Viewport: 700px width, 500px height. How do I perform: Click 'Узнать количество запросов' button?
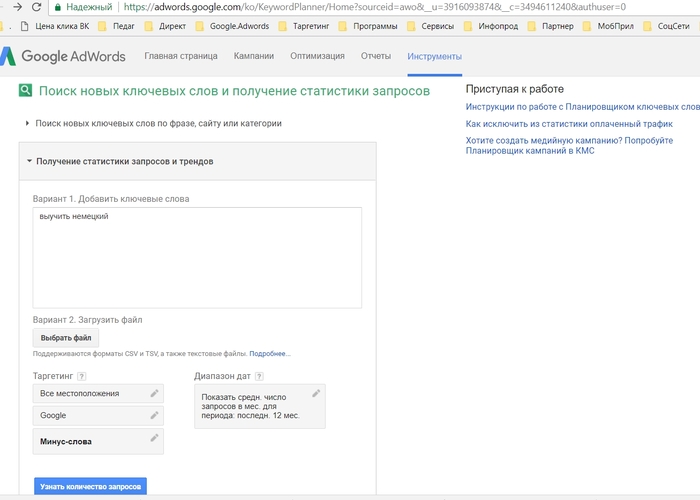[90, 486]
